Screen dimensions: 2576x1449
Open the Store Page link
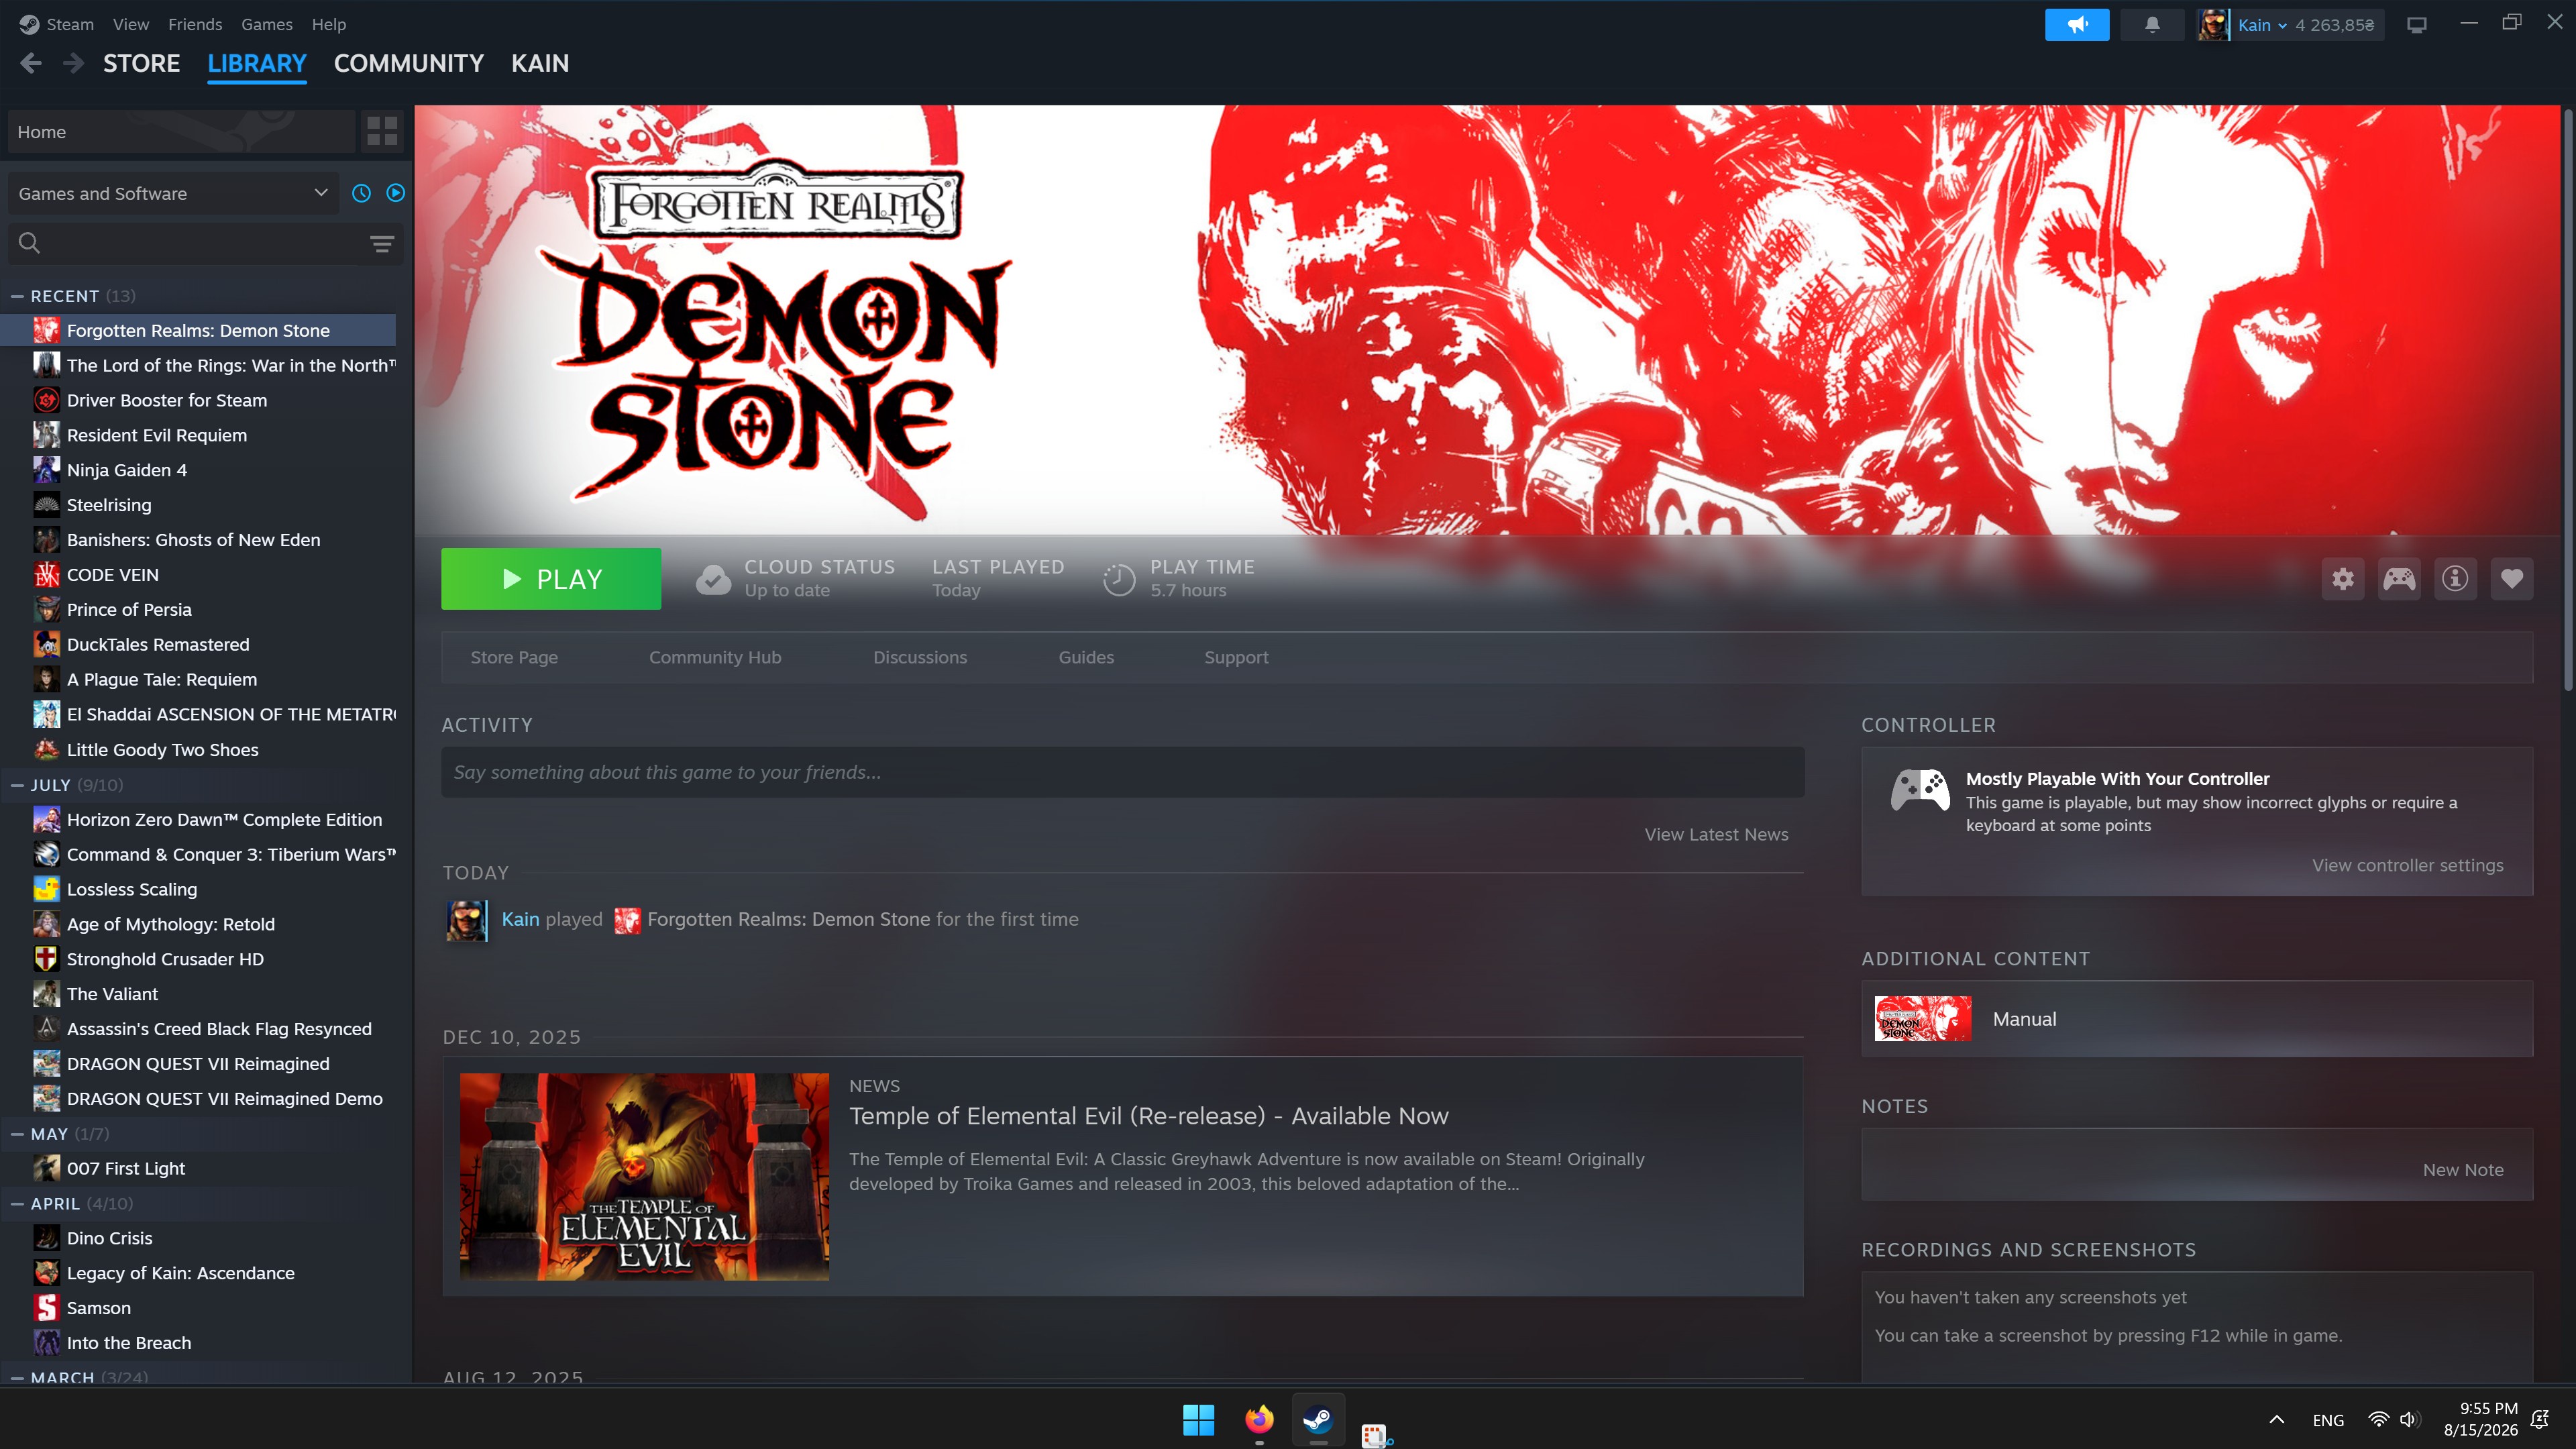pos(514,657)
